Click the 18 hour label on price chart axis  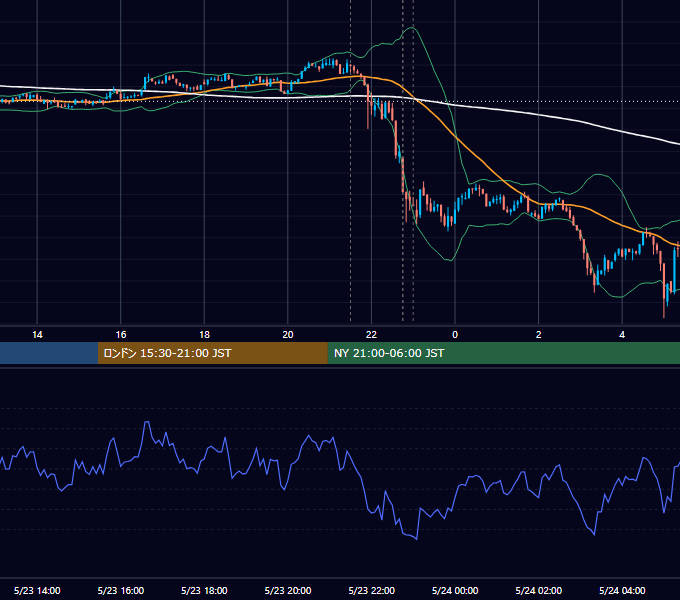[x=204, y=335]
